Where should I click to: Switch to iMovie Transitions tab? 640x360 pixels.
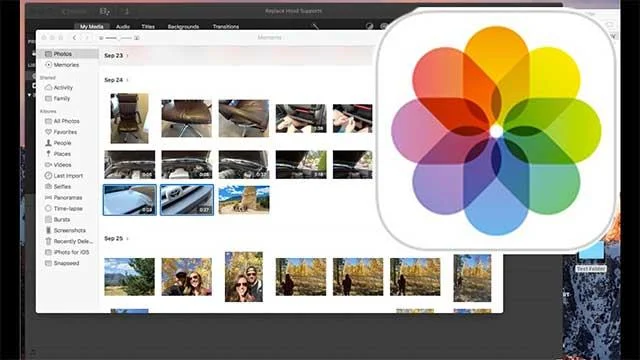point(226,27)
